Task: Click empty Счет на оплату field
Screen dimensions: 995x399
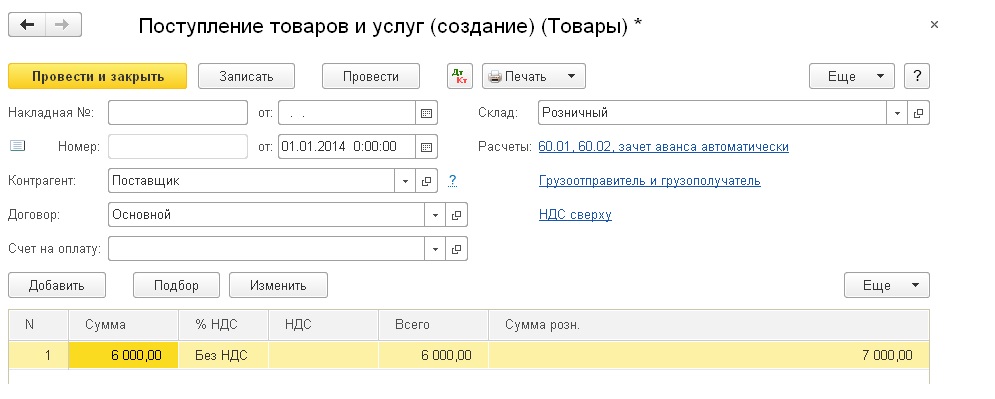Action: click(x=267, y=249)
